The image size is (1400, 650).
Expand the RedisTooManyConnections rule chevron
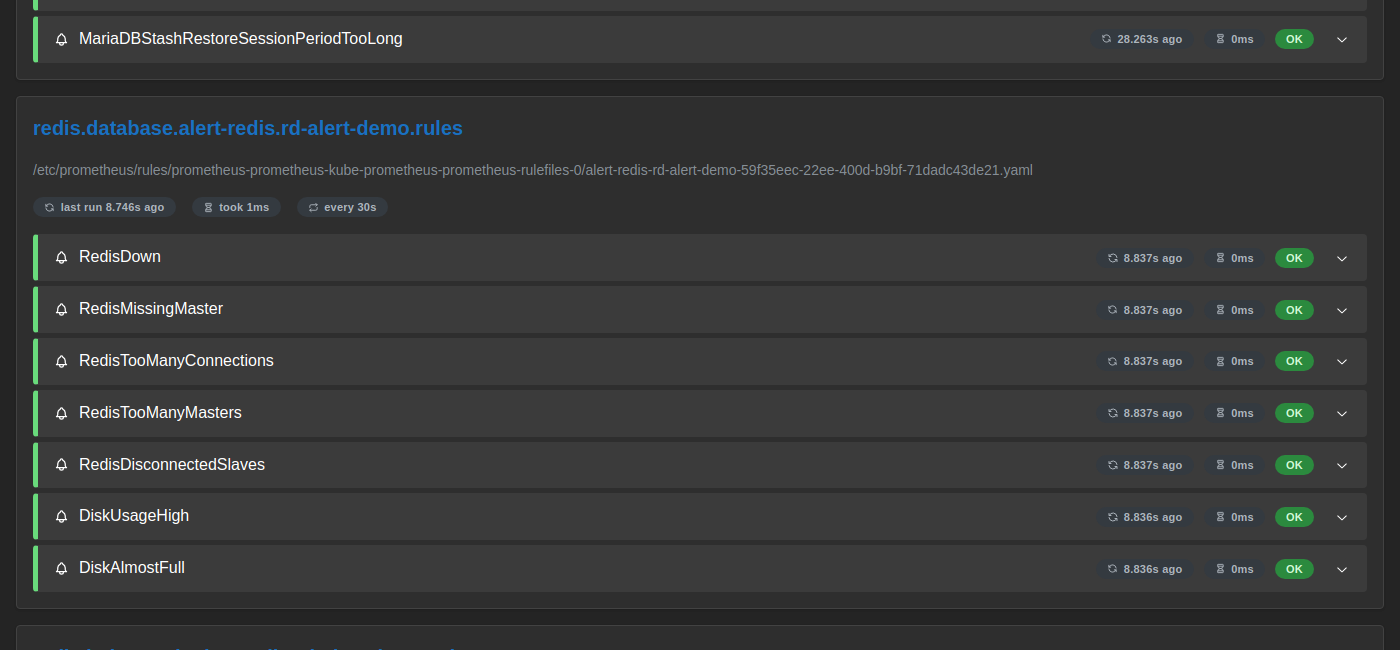pyautogui.click(x=1342, y=361)
